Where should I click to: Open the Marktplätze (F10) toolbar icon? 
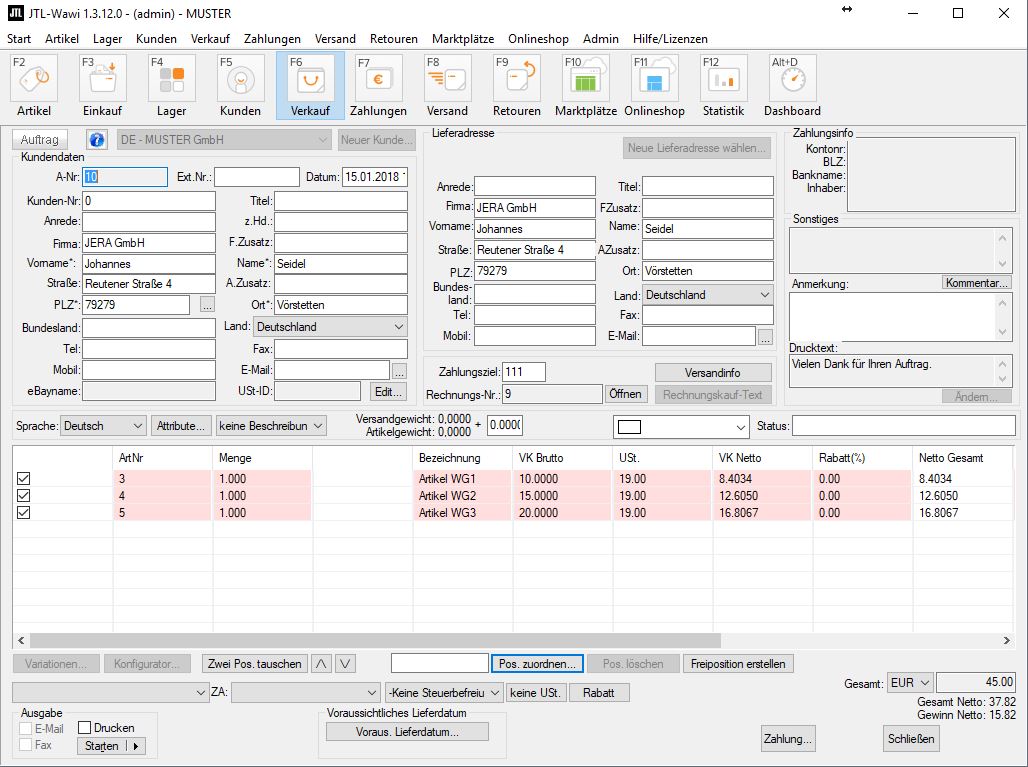(x=585, y=86)
